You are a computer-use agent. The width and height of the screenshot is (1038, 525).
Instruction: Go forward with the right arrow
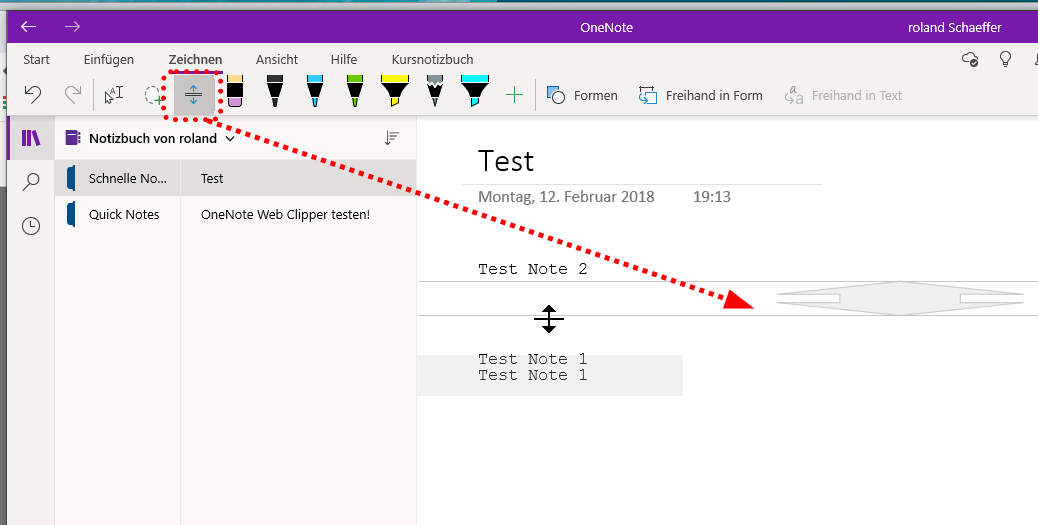tap(72, 27)
